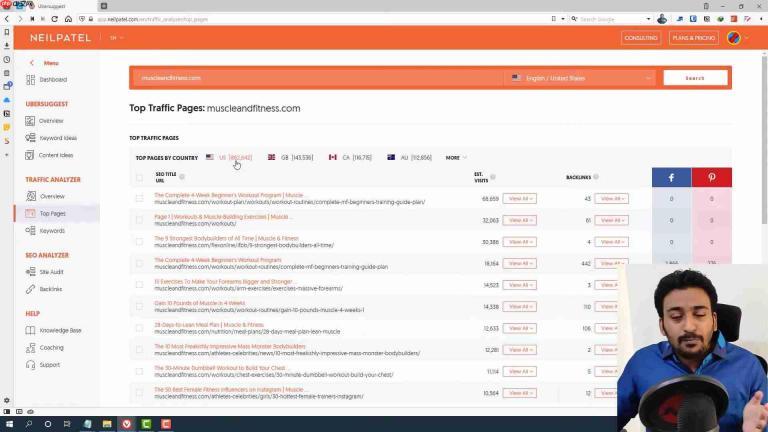Click the info icon next to Est. Visits
Image resolution: width=768 pixels, height=432 pixels.
pos(493,177)
